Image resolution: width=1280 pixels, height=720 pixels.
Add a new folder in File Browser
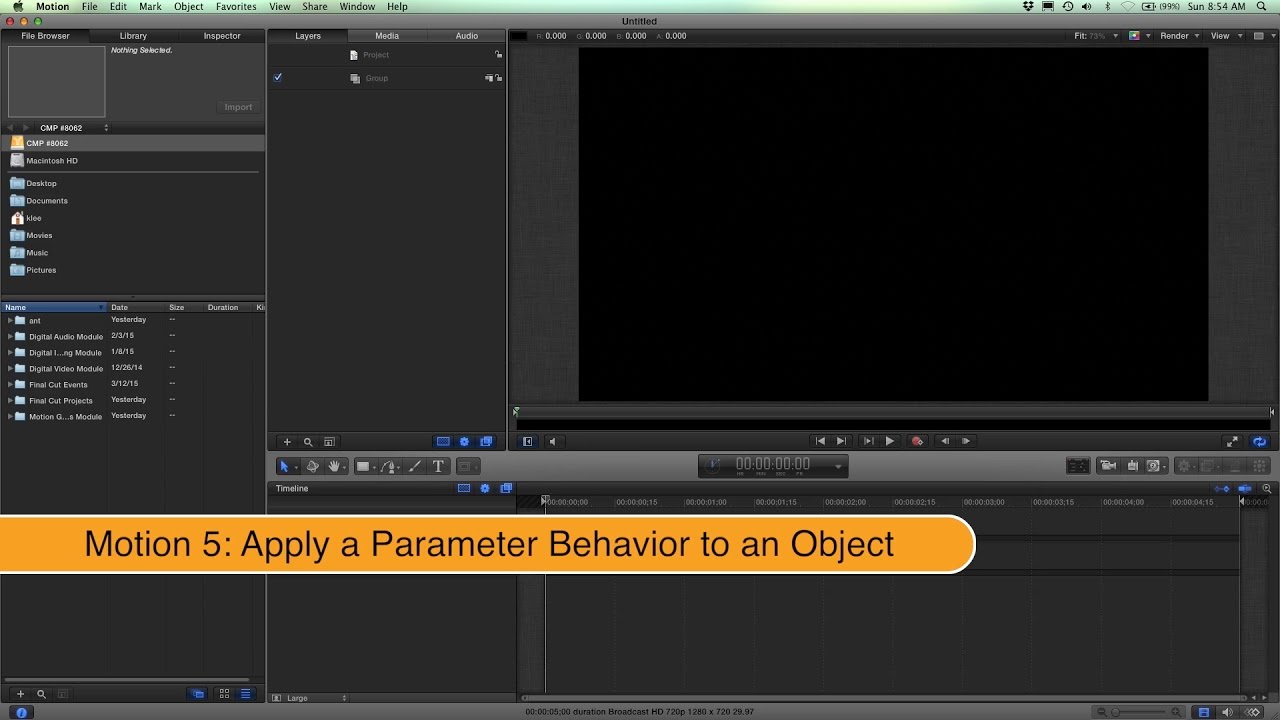click(x=20, y=694)
